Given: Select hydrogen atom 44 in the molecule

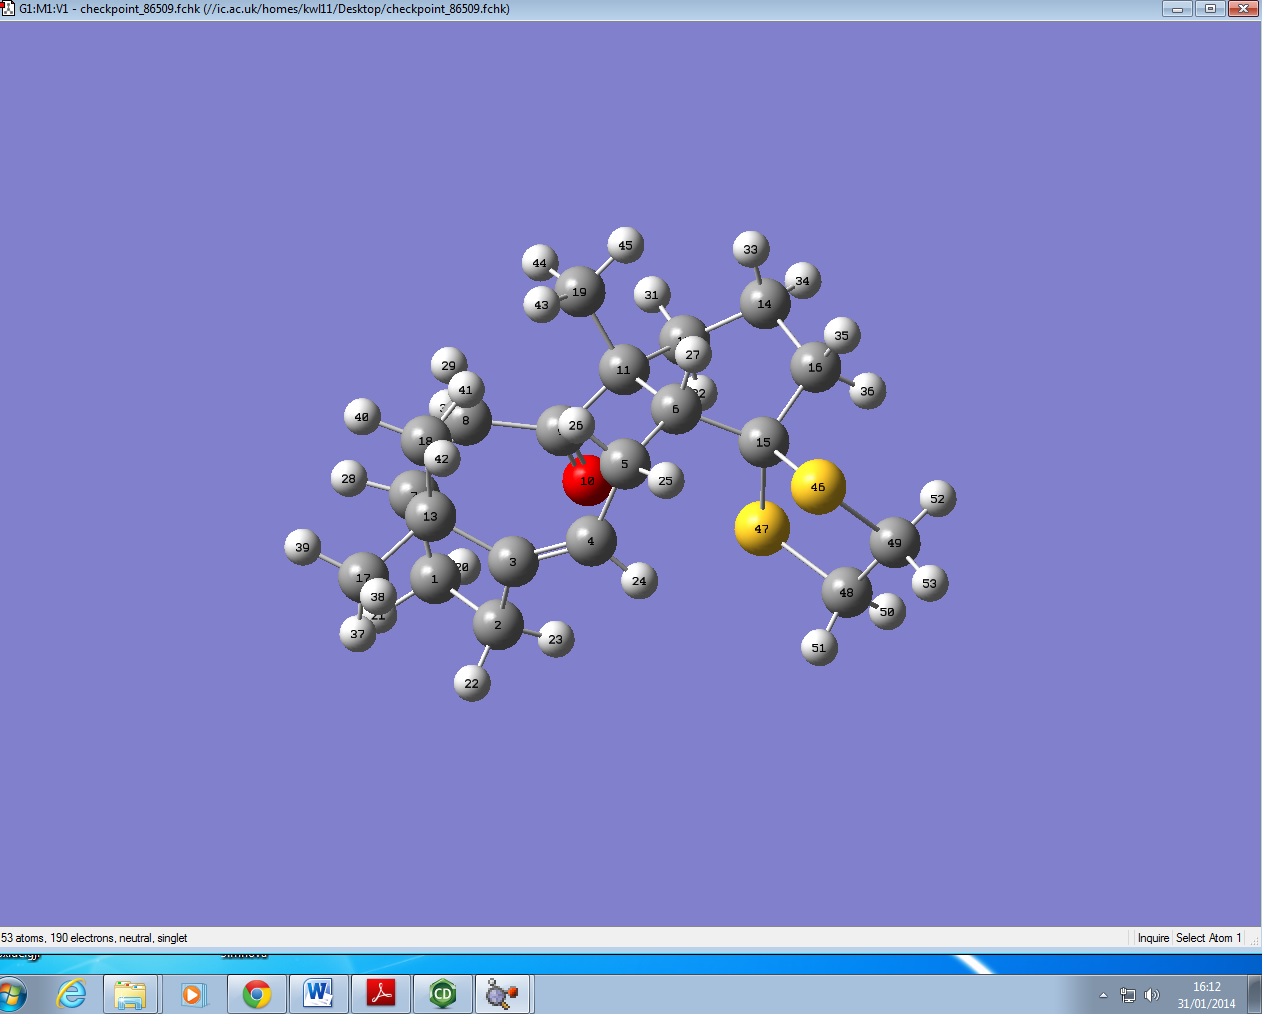Looking at the screenshot, I should [540, 264].
